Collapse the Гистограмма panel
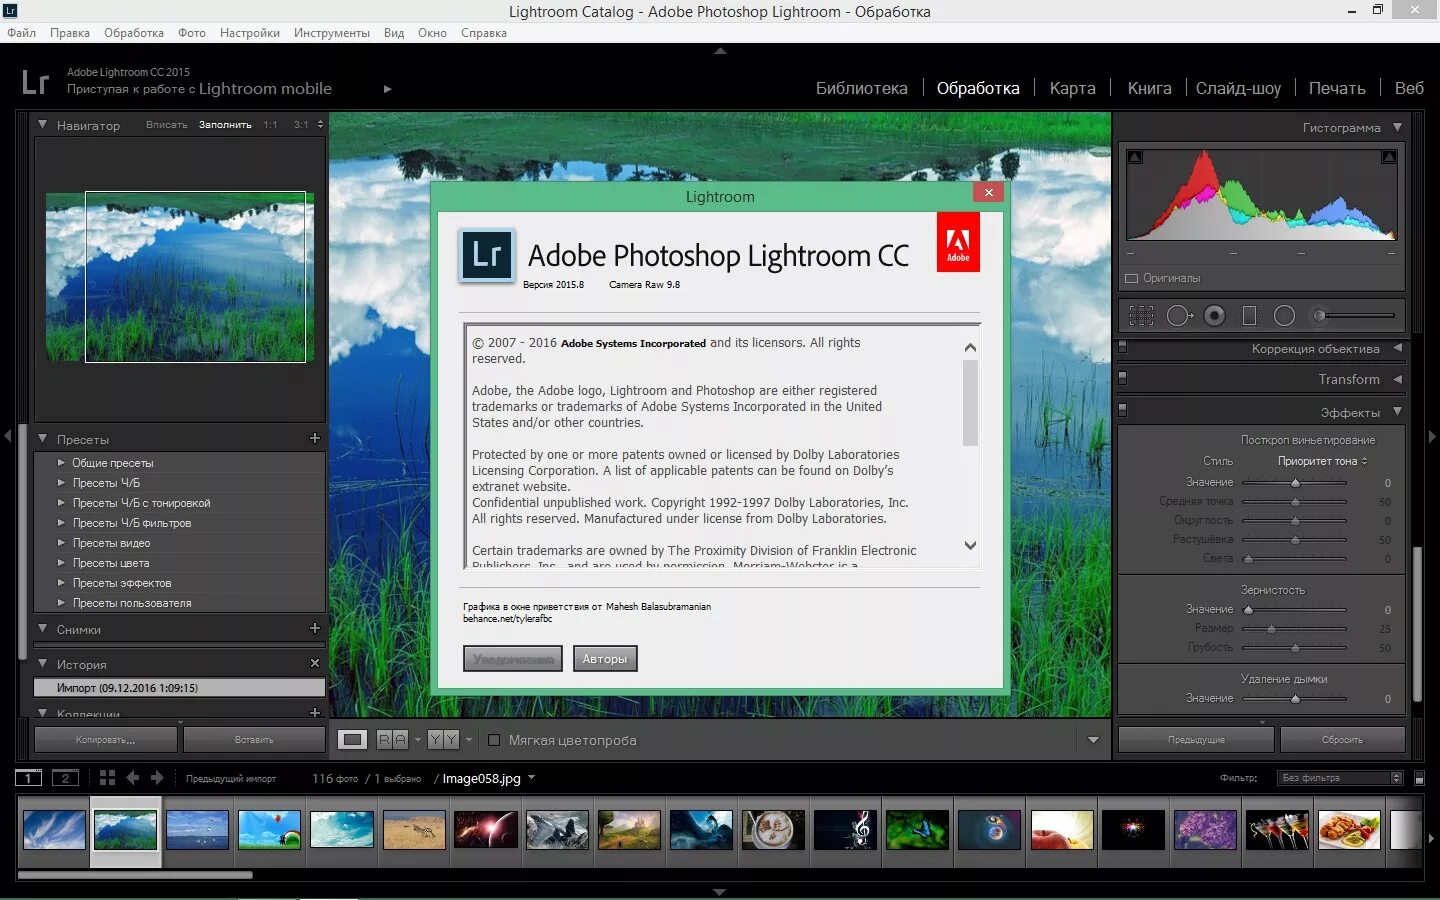 [1397, 127]
